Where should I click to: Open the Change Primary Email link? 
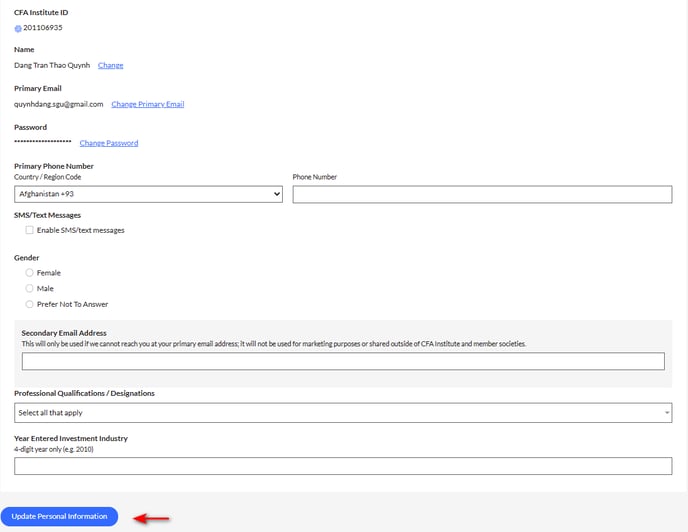(x=148, y=104)
